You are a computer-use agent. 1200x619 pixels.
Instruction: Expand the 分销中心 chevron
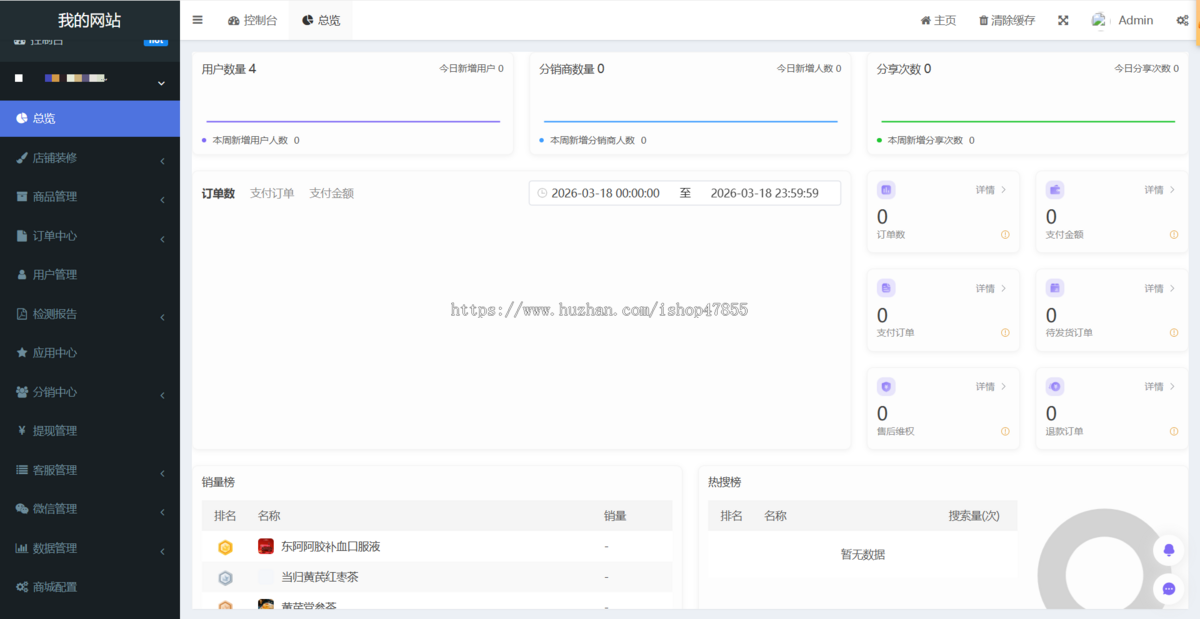tap(162, 395)
